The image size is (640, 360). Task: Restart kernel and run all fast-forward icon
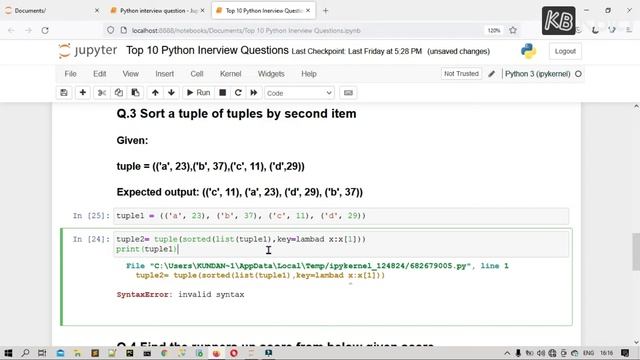pos(253,93)
